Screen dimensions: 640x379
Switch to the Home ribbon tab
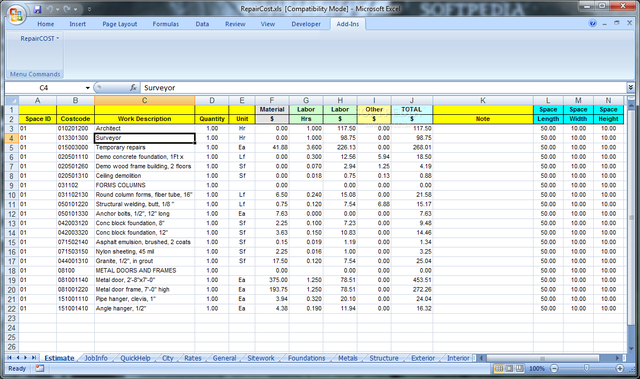(45, 24)
